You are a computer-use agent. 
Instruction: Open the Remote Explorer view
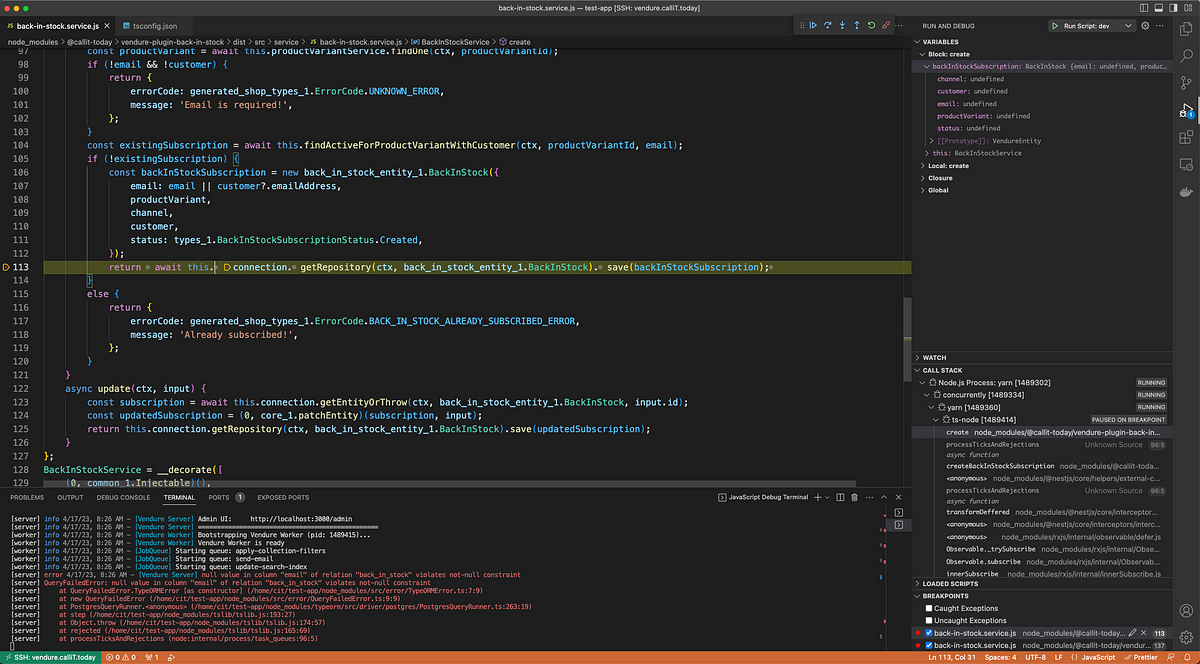(1187, 166)
